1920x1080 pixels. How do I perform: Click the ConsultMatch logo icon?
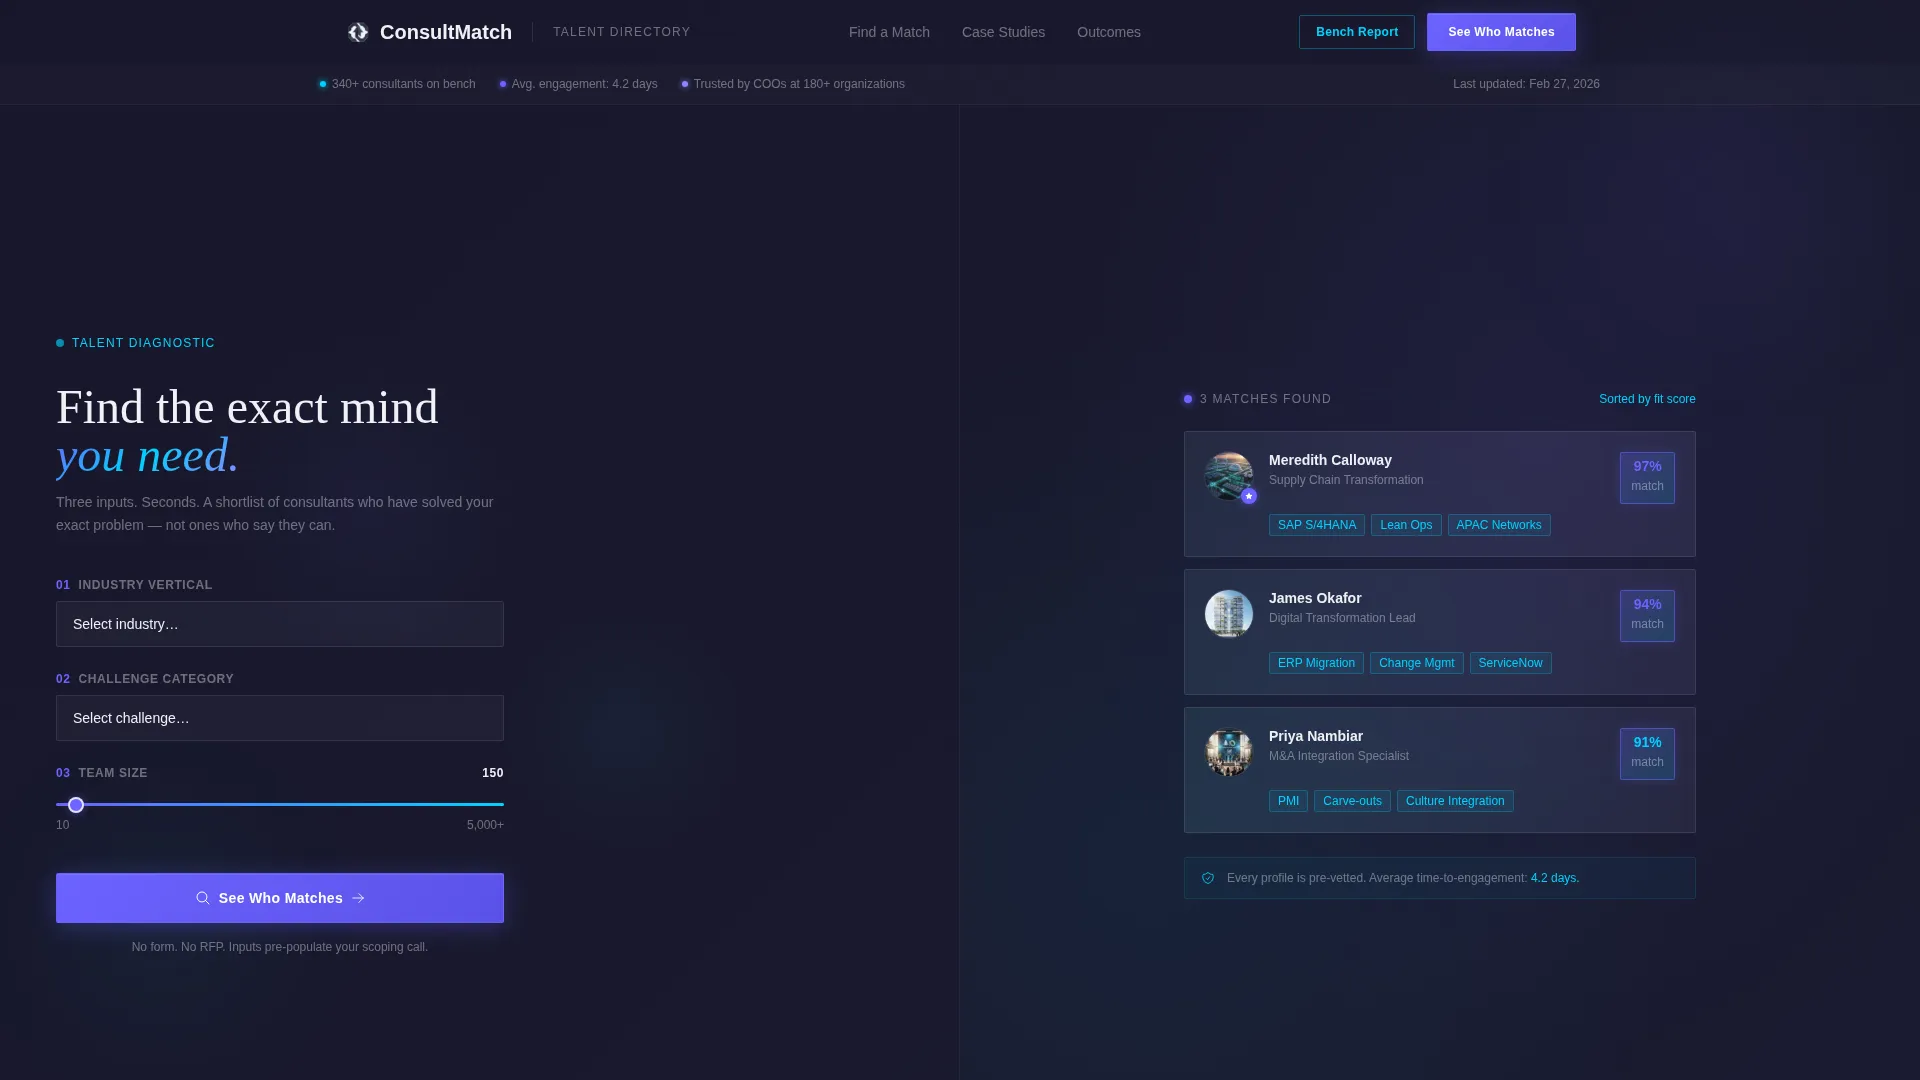point(358,32)
